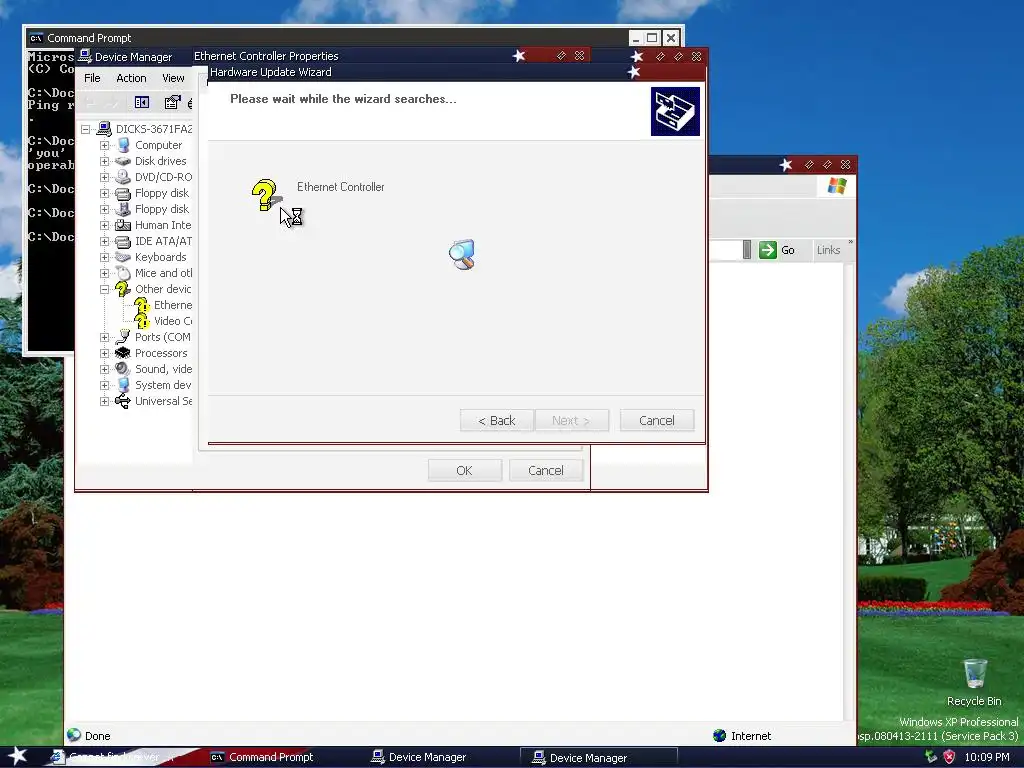1024x768 pixels.
Task: Open the File menu in Device Manager
Action: [92, 78]
